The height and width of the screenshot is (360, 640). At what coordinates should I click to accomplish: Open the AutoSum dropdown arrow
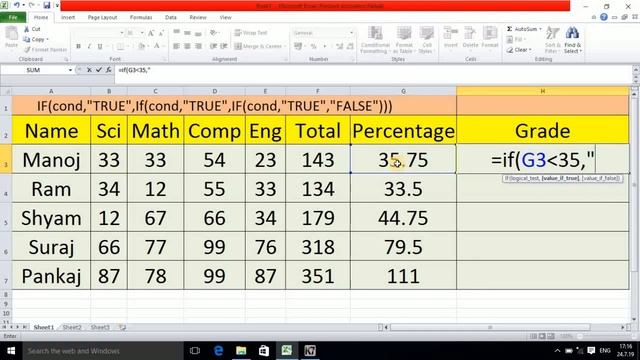pos(540,29)
